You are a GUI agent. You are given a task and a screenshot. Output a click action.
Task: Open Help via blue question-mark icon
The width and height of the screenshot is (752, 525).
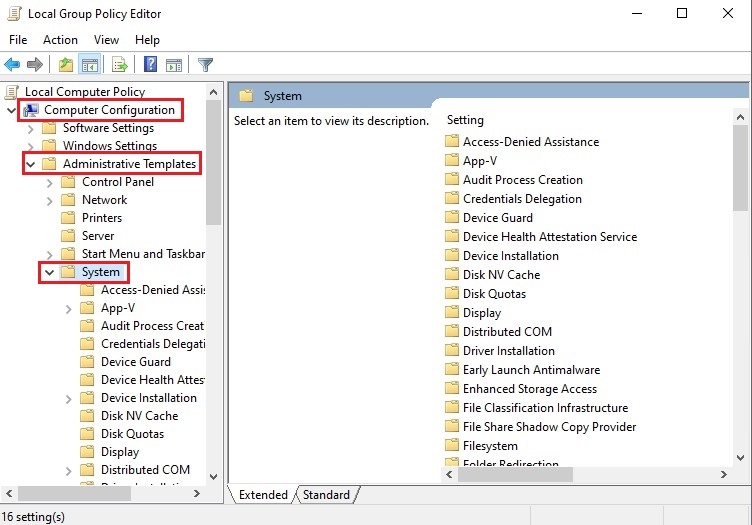[151, 64]
